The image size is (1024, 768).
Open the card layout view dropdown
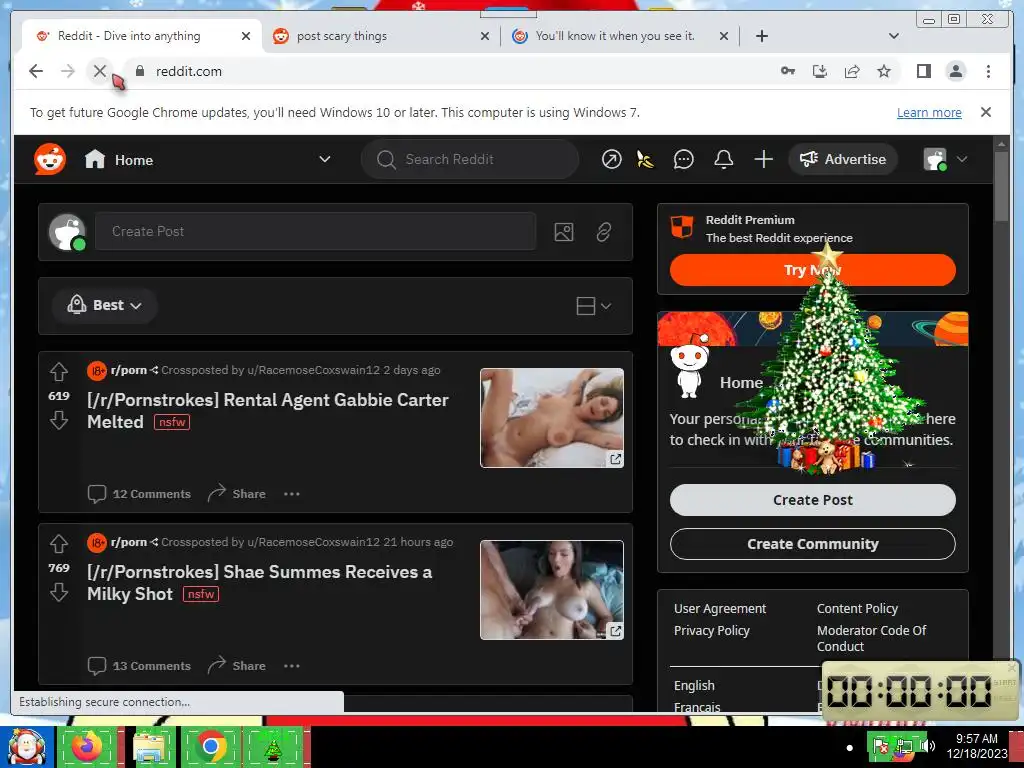coord(594,306)
